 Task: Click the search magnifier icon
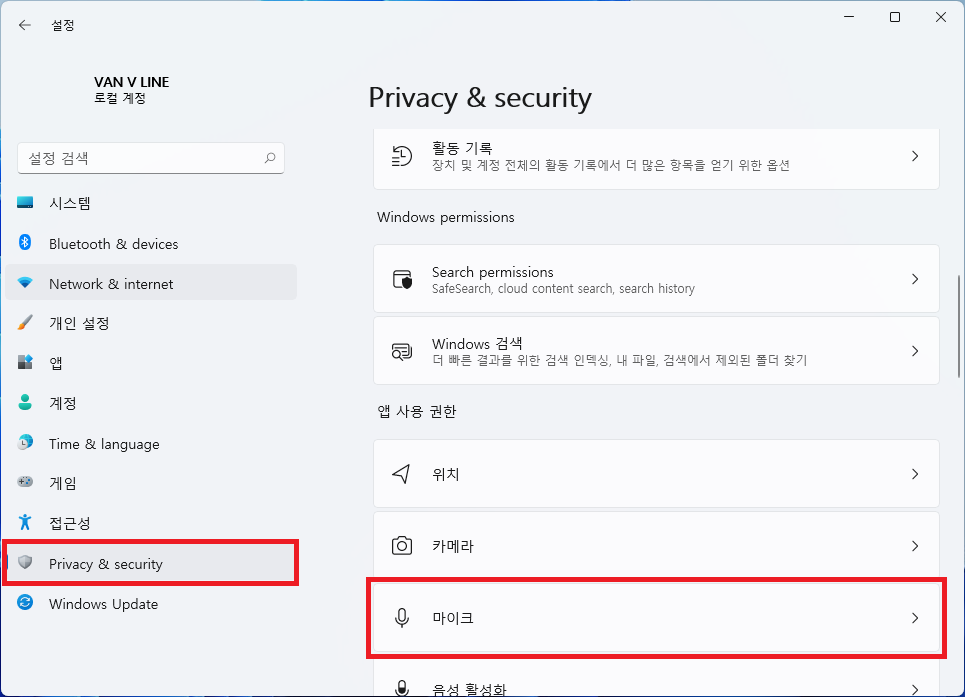coord(270,158)
